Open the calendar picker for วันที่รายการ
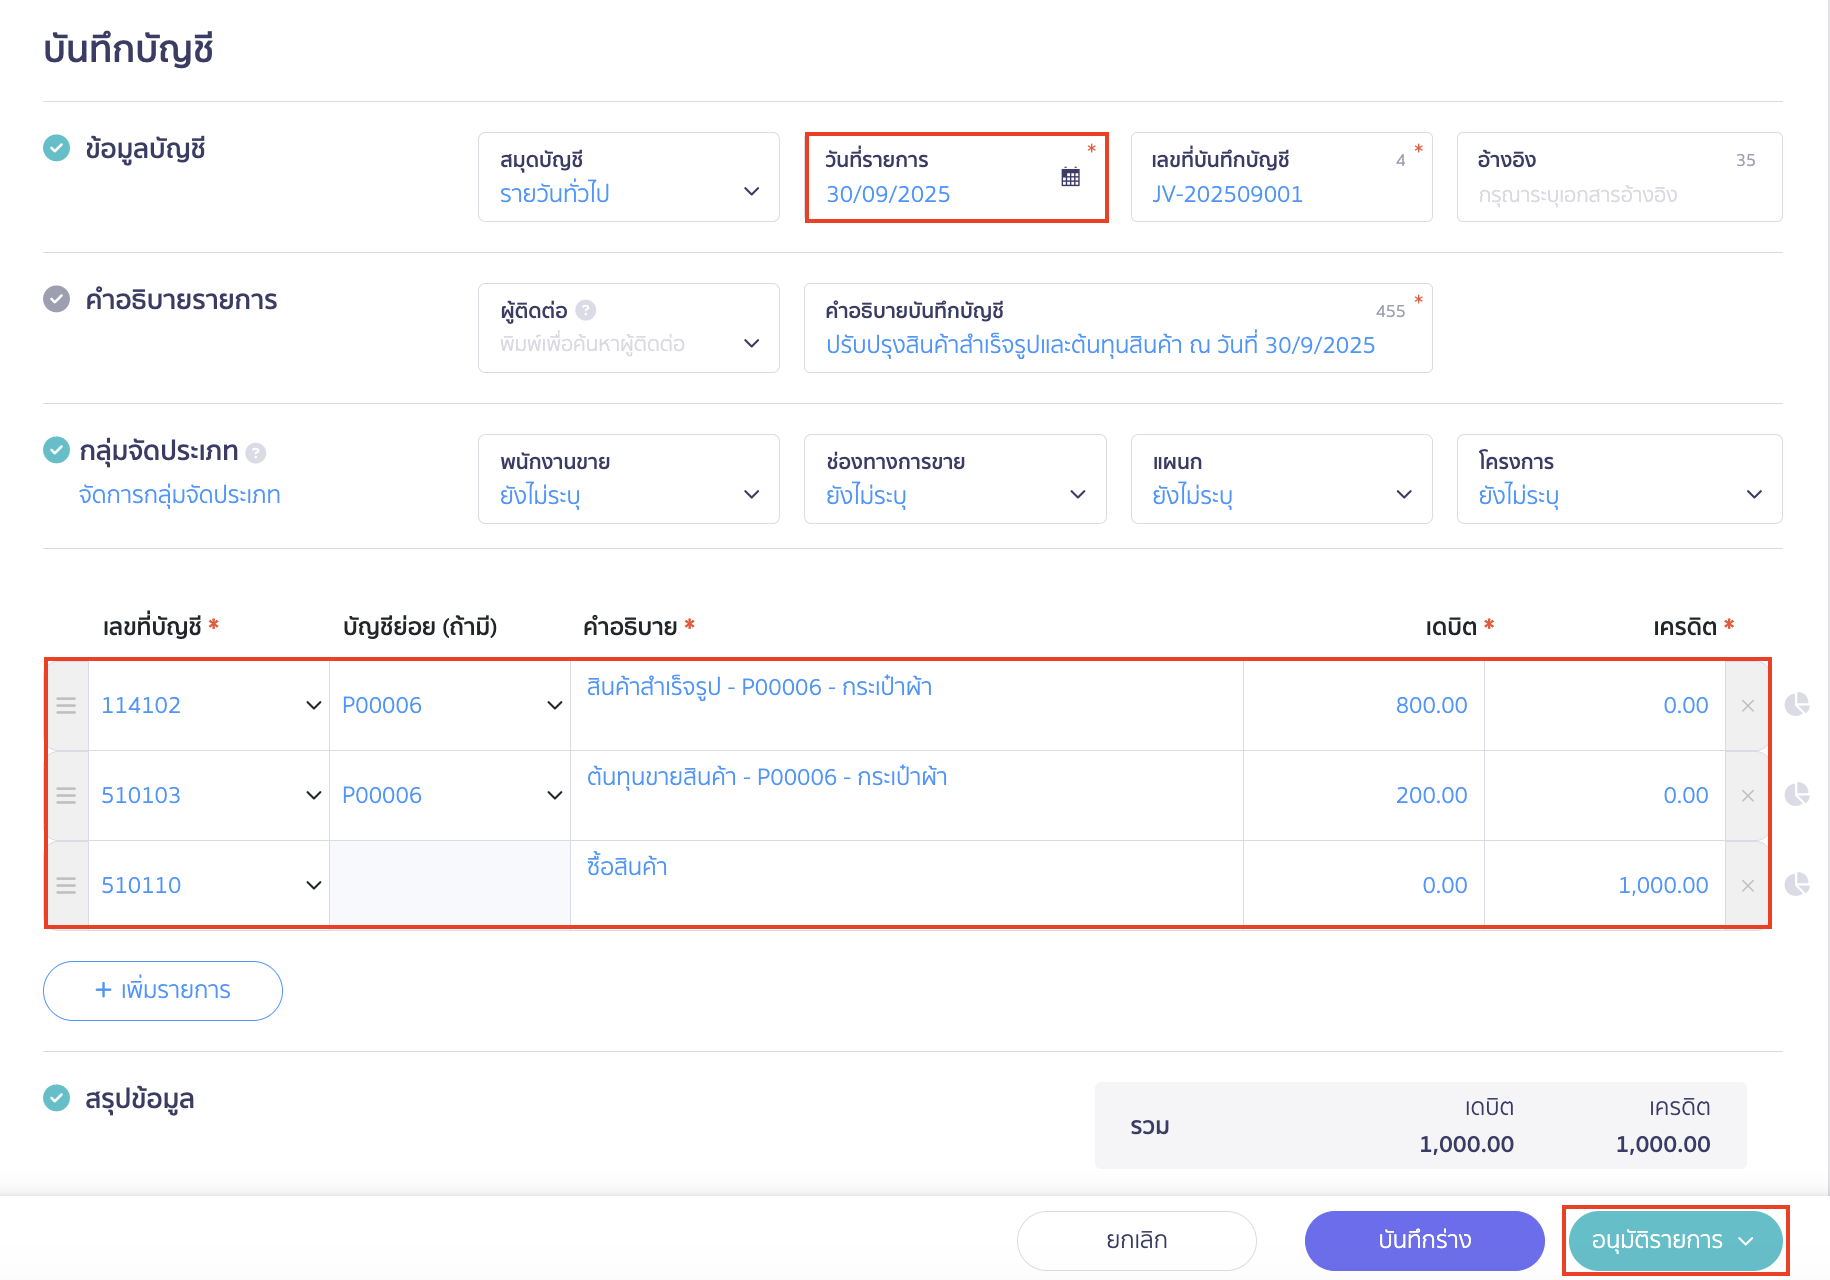1830x1280 pixels. point(1070,177)
